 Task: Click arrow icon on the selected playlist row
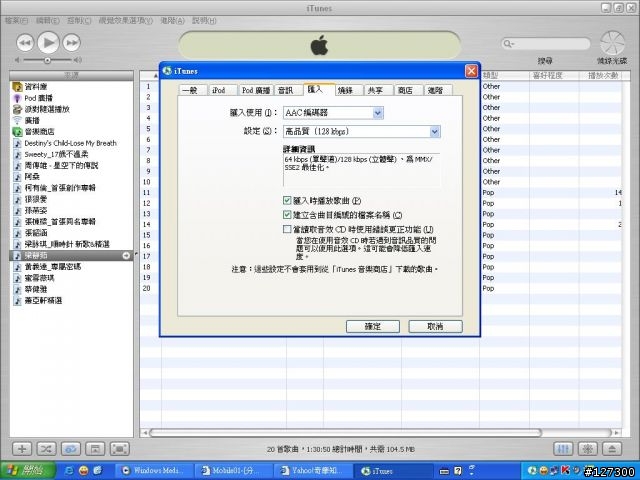pos(126,256)
